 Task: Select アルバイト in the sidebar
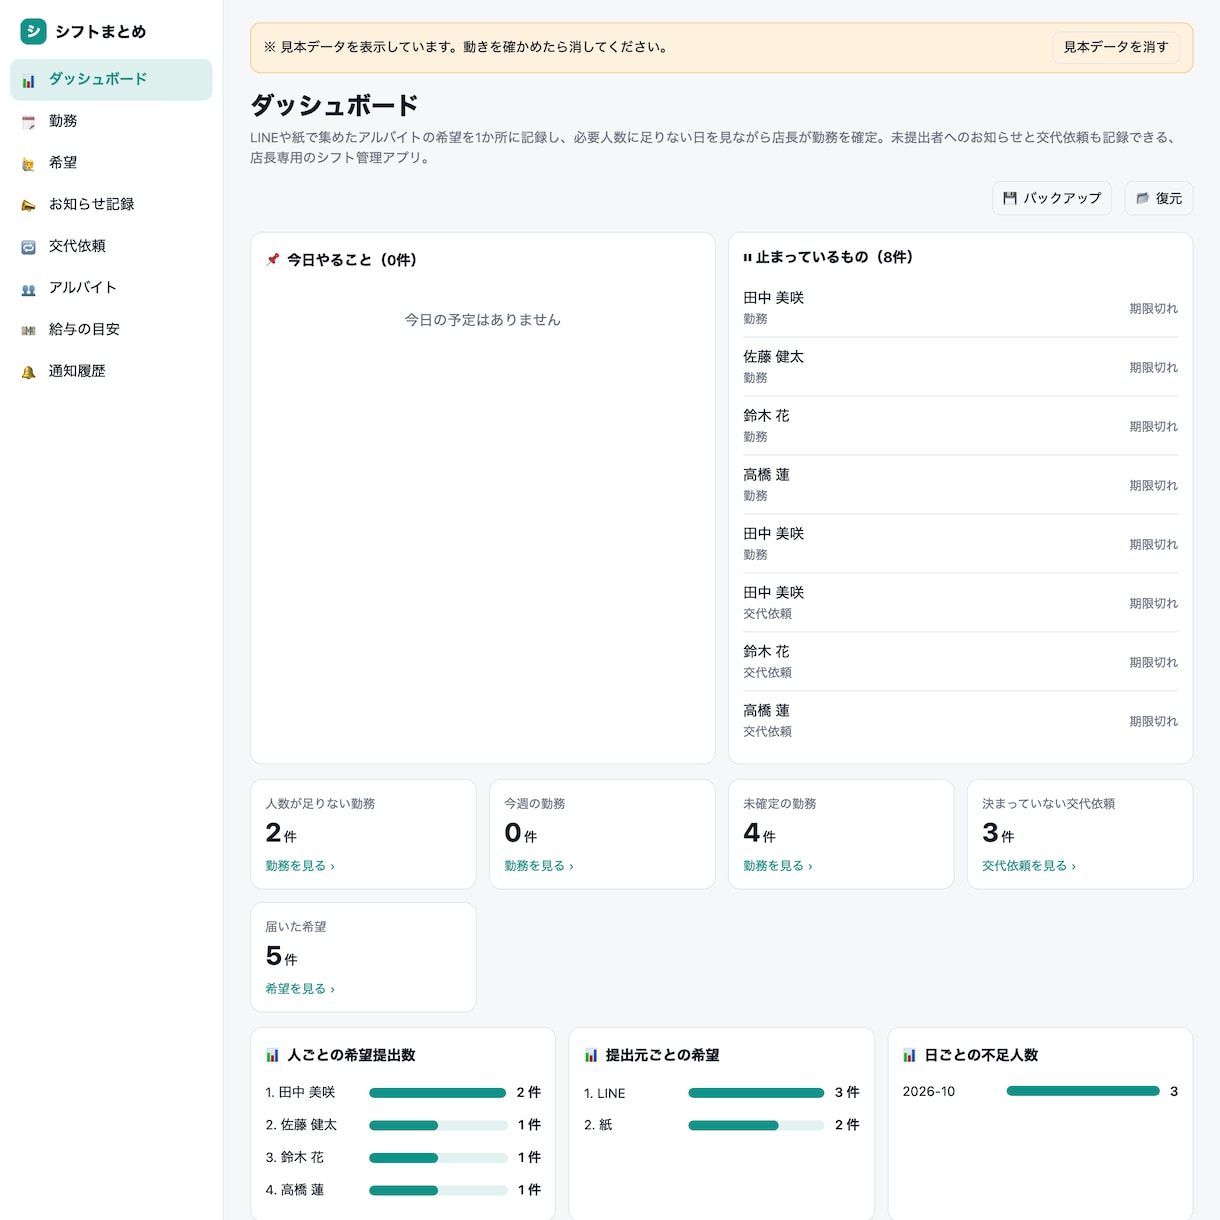tap(111, 288)
